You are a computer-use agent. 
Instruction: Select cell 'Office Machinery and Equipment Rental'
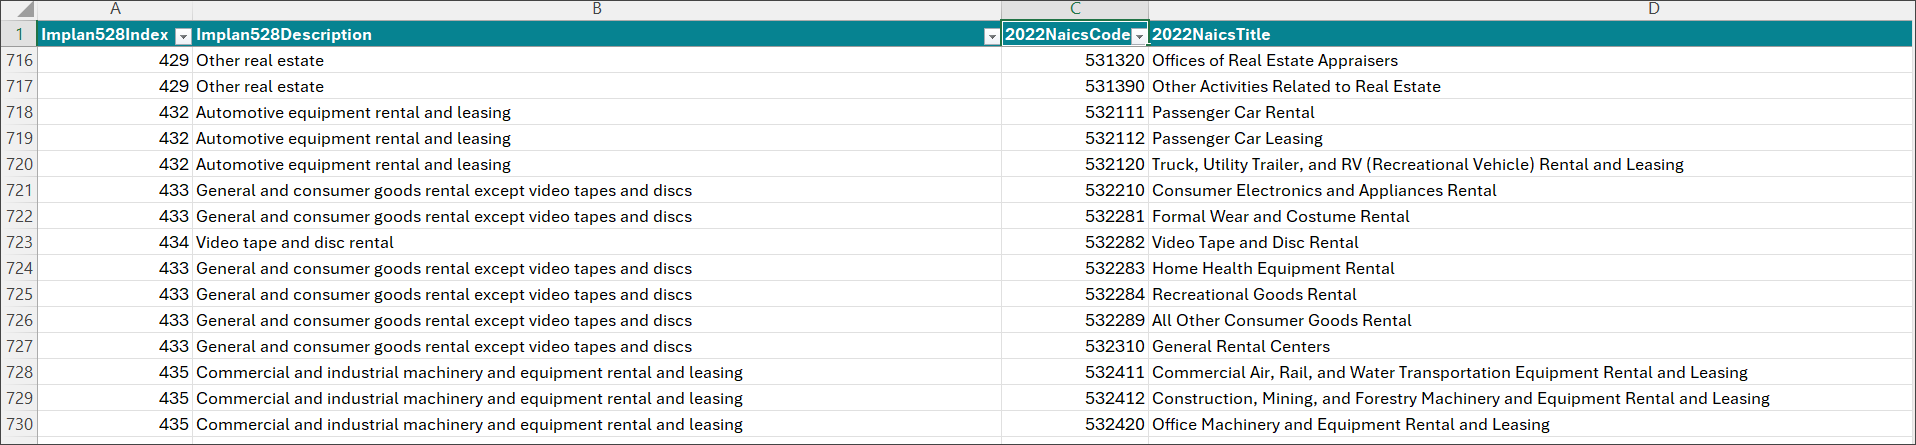[x=1530, y=424]
